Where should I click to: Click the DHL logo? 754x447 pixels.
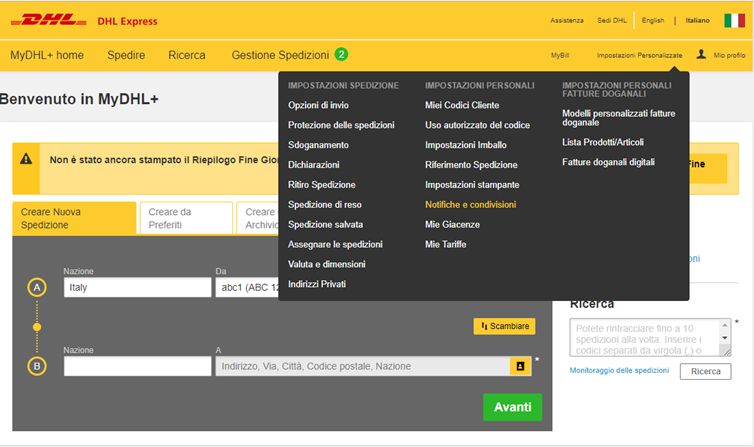point(49,20)
